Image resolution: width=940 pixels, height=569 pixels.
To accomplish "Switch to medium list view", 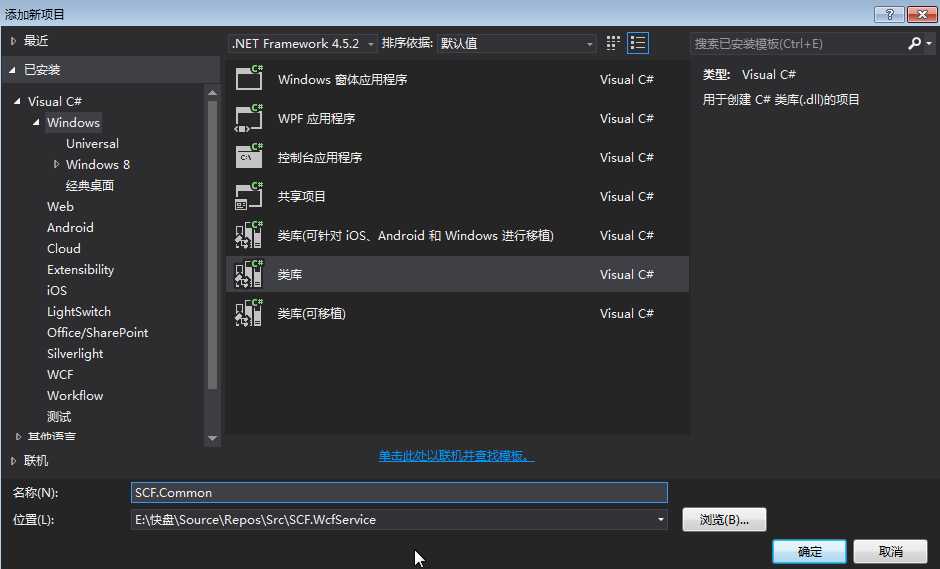I will (638, 43).
